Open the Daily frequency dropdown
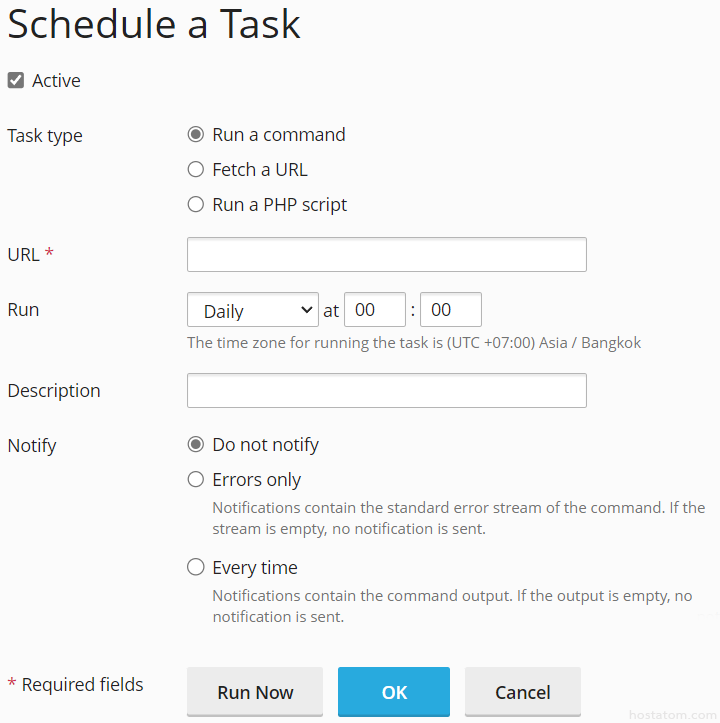This screenshot has width=720, height=723. [253, 310]
